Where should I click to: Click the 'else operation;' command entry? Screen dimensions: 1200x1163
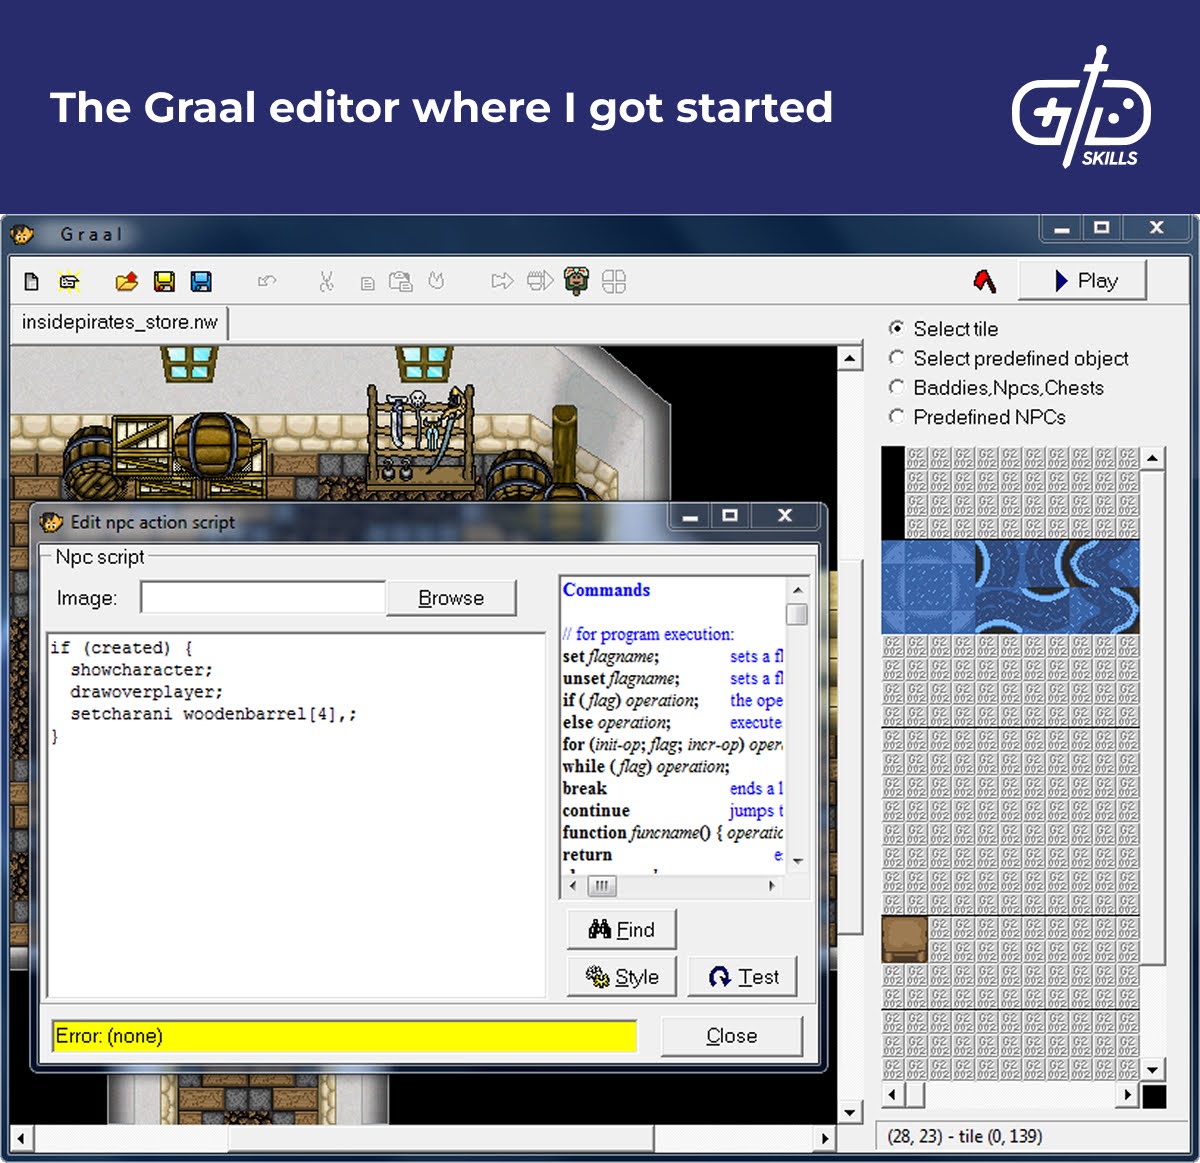point(616,723)
